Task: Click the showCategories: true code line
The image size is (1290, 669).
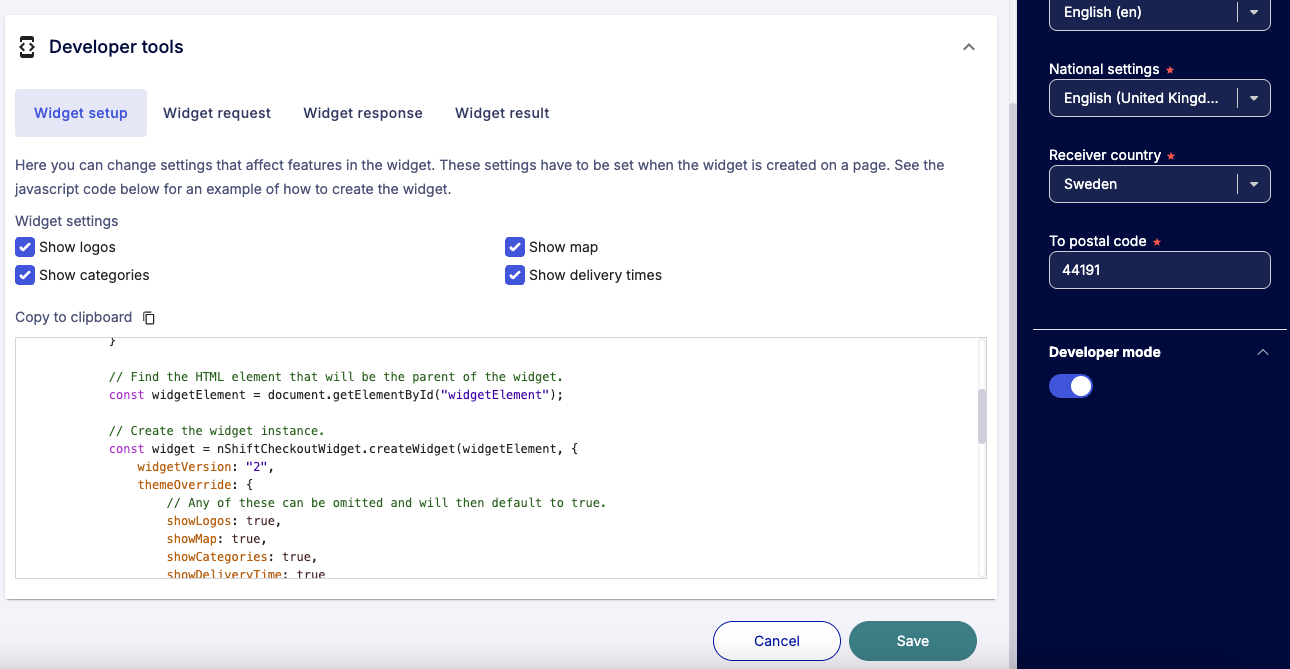Action: (x=242, y=557)
